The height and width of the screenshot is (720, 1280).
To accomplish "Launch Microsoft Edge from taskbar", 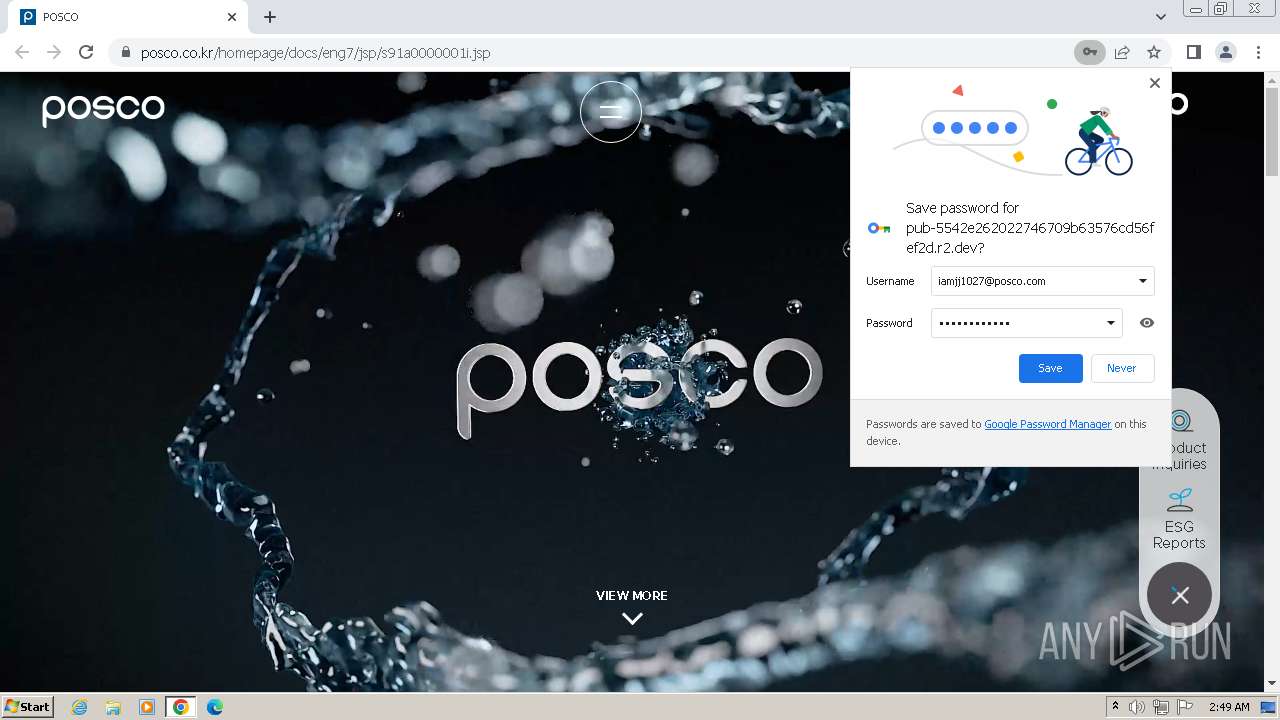I will 214,707.
